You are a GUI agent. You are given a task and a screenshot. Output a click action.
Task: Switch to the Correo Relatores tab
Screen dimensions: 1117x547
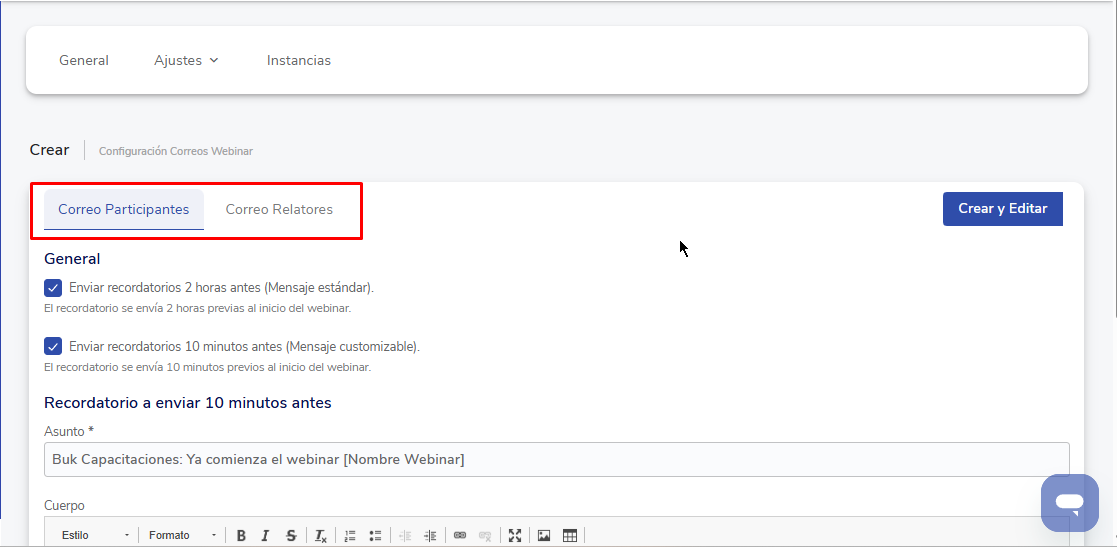pyautogui.click(x=279, y=210)
